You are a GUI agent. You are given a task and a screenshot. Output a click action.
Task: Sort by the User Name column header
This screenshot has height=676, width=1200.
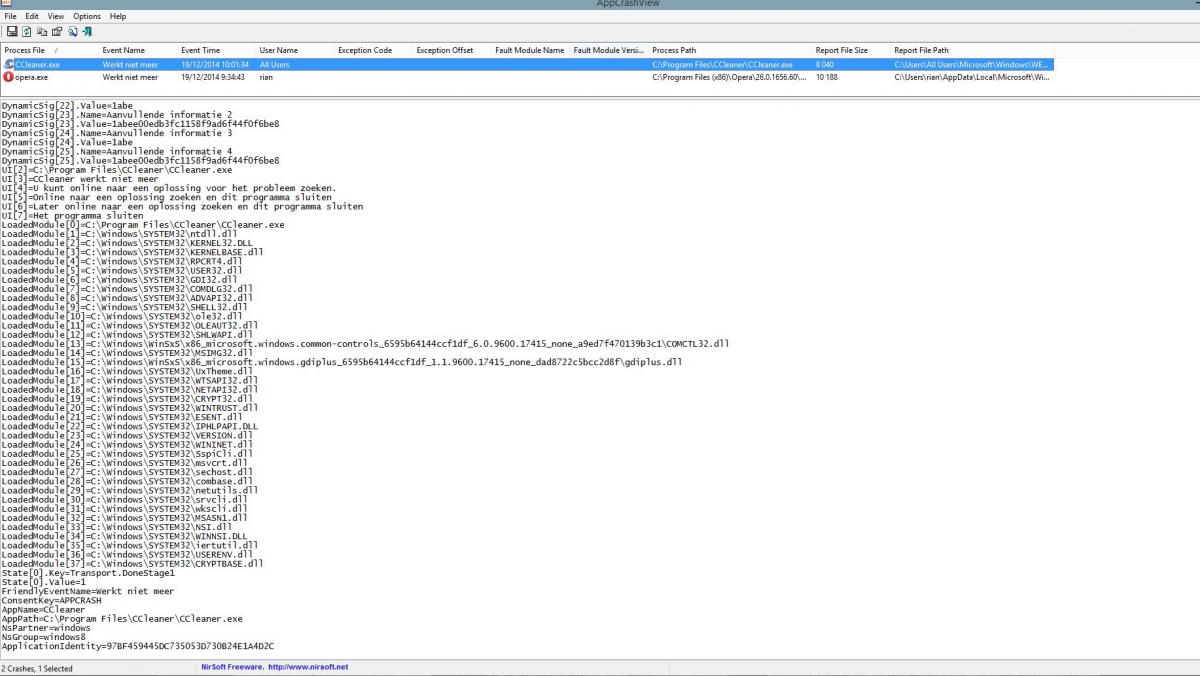(x=295, y=50)
